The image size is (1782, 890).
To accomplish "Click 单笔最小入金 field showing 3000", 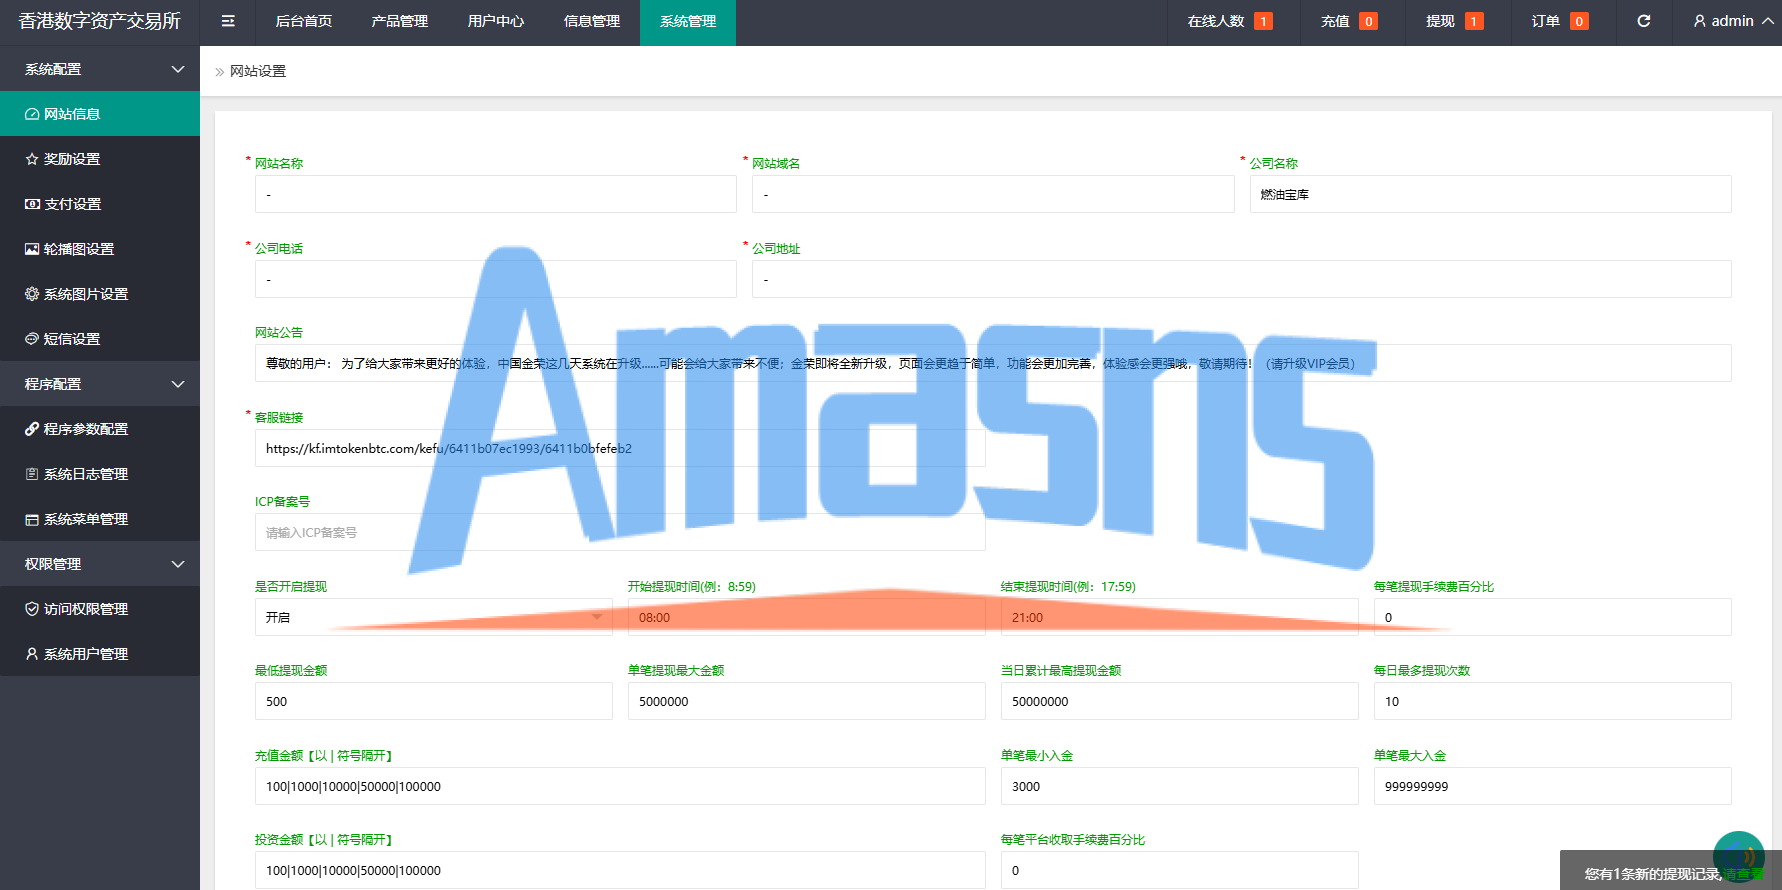I will tap(1180, 786).
